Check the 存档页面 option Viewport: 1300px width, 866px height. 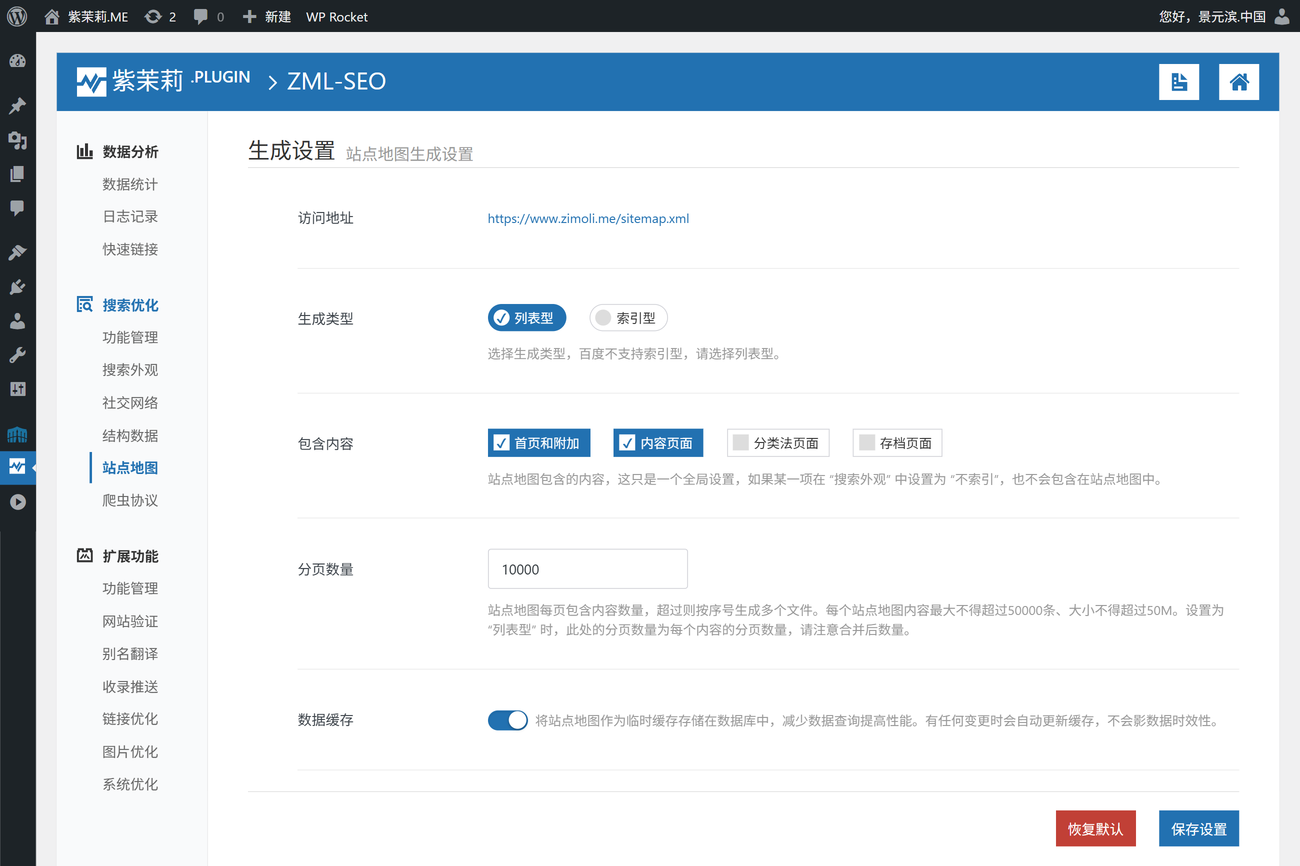point(897,443)
